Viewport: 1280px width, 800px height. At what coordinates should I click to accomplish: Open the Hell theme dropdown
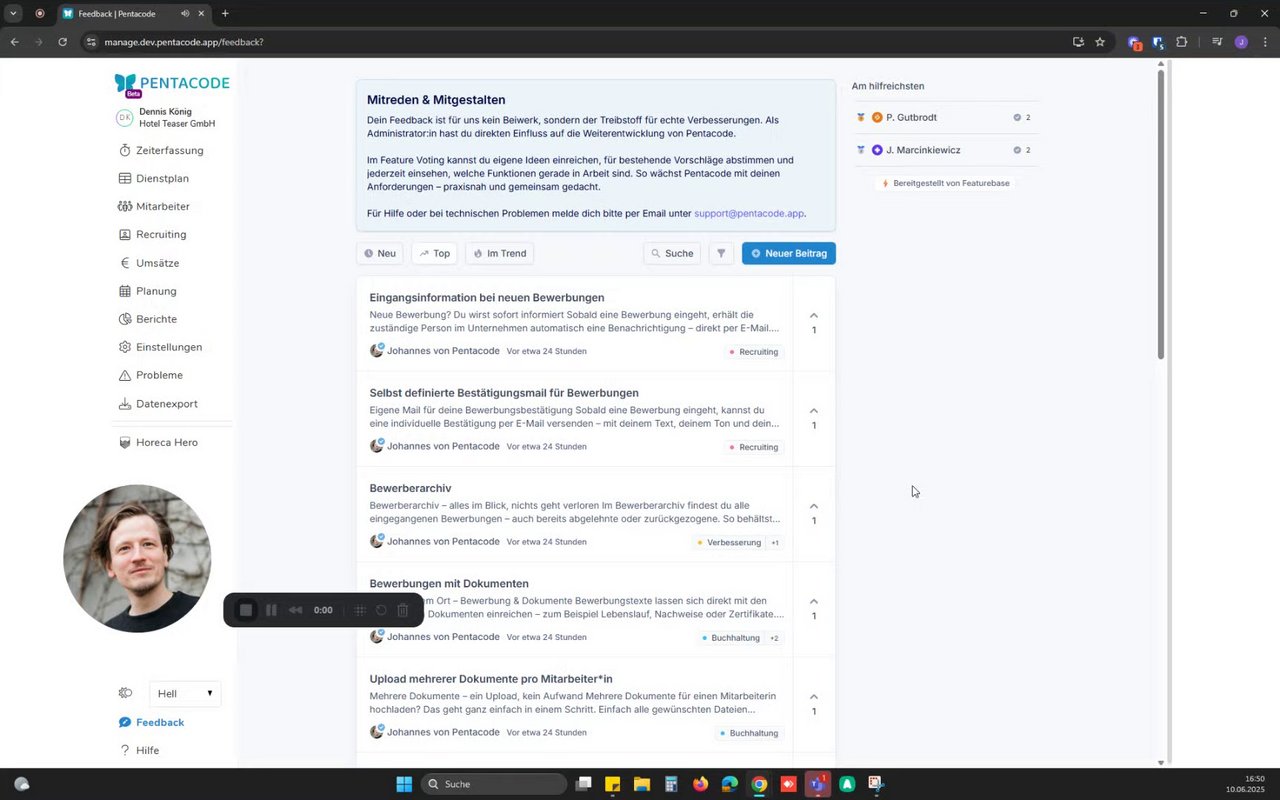coord(185,693)
